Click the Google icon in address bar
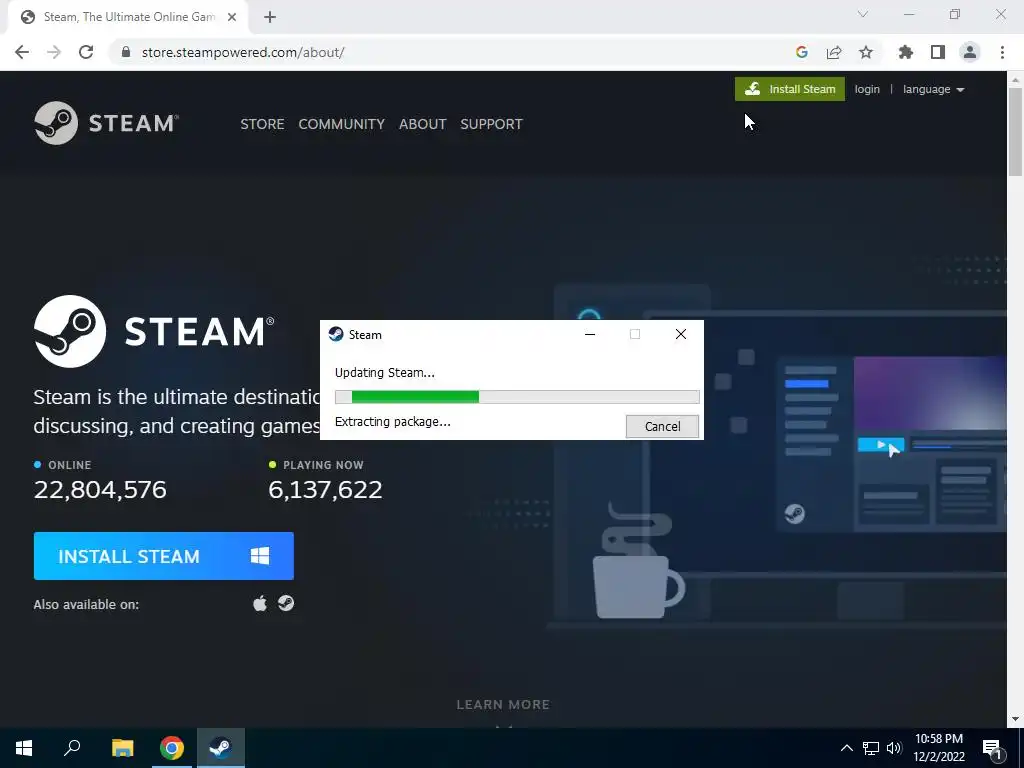 click(801, 52)
